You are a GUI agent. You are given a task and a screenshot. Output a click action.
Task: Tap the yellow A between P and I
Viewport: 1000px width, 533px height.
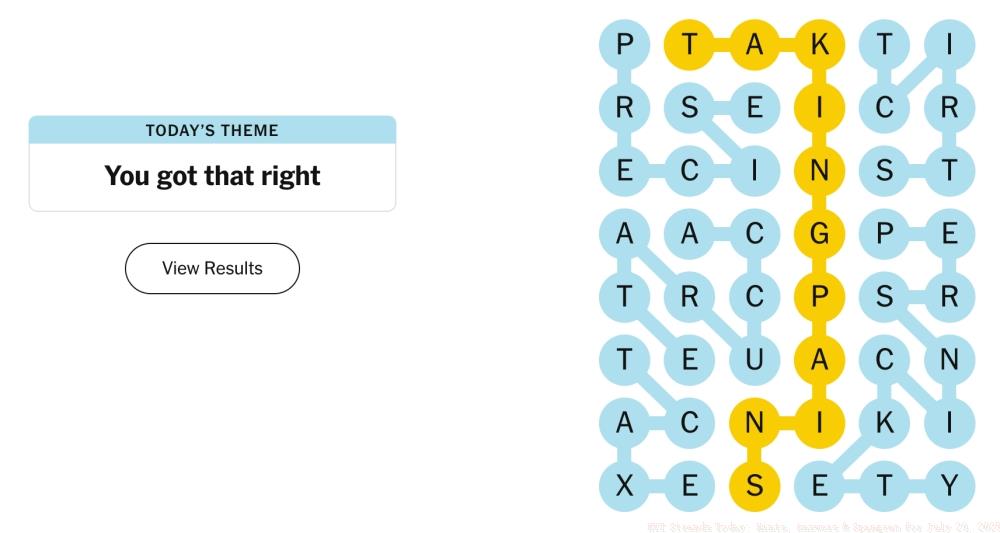tap(820, 360)
